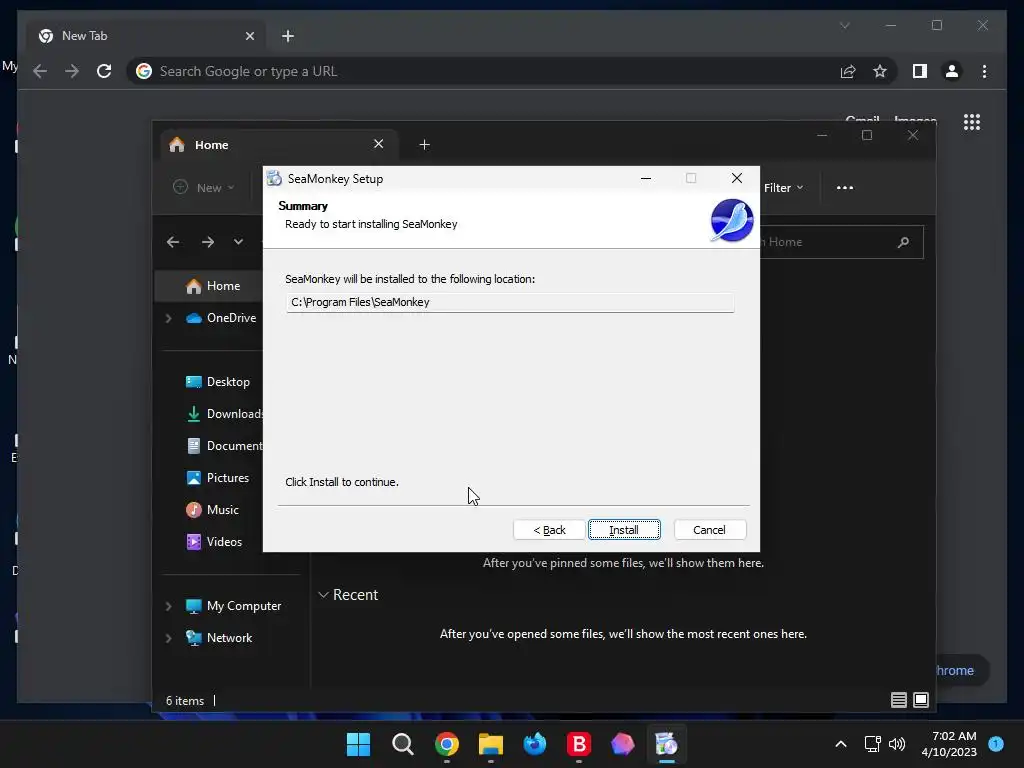Expand the OneDrive tree node
The width and height of the screenshot is (1024, 768).
(x=168, y=318)
